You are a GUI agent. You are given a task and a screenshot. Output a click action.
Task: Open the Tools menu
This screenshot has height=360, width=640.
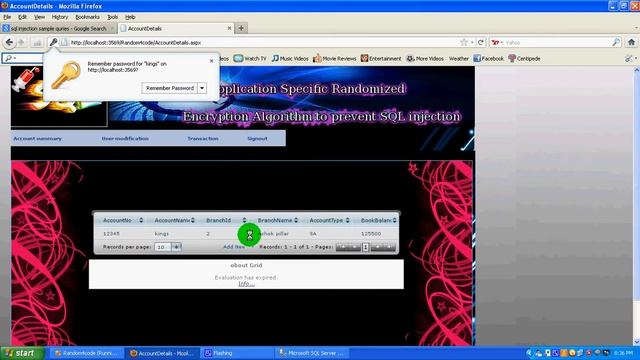point(112,17)
